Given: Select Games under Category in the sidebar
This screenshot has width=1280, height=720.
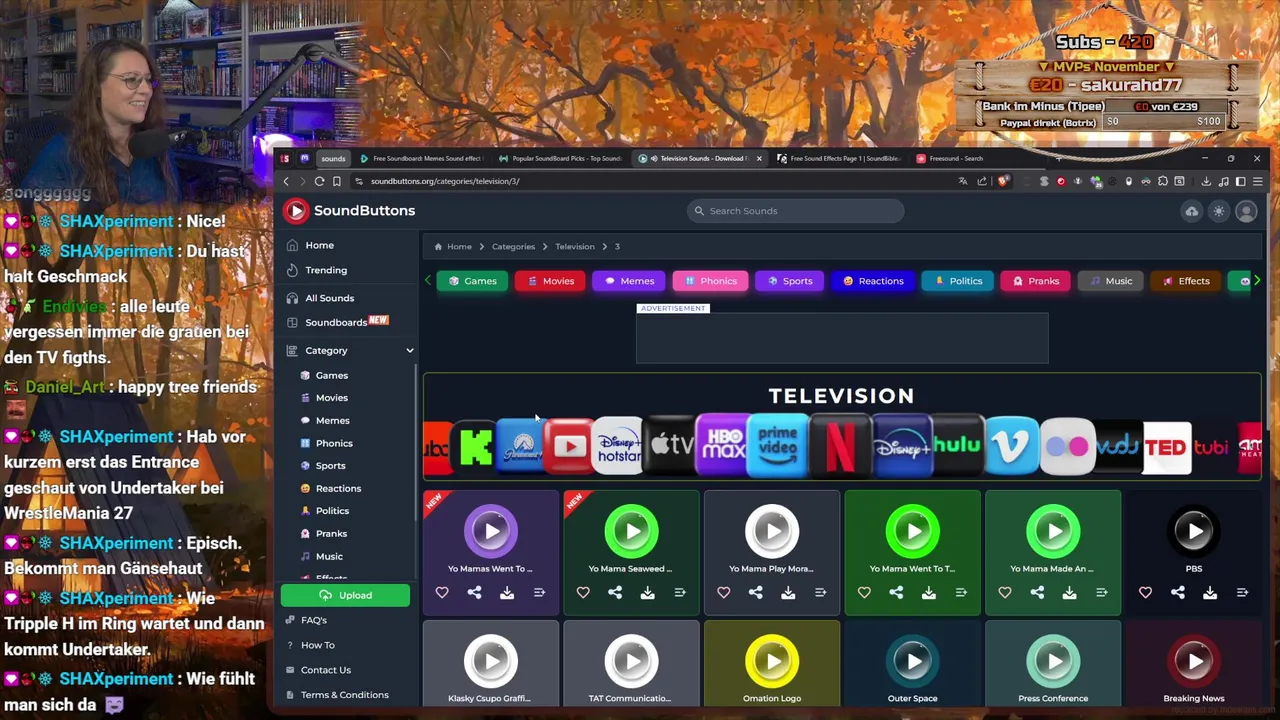Looking at the screenshot, I should (331, 375).
